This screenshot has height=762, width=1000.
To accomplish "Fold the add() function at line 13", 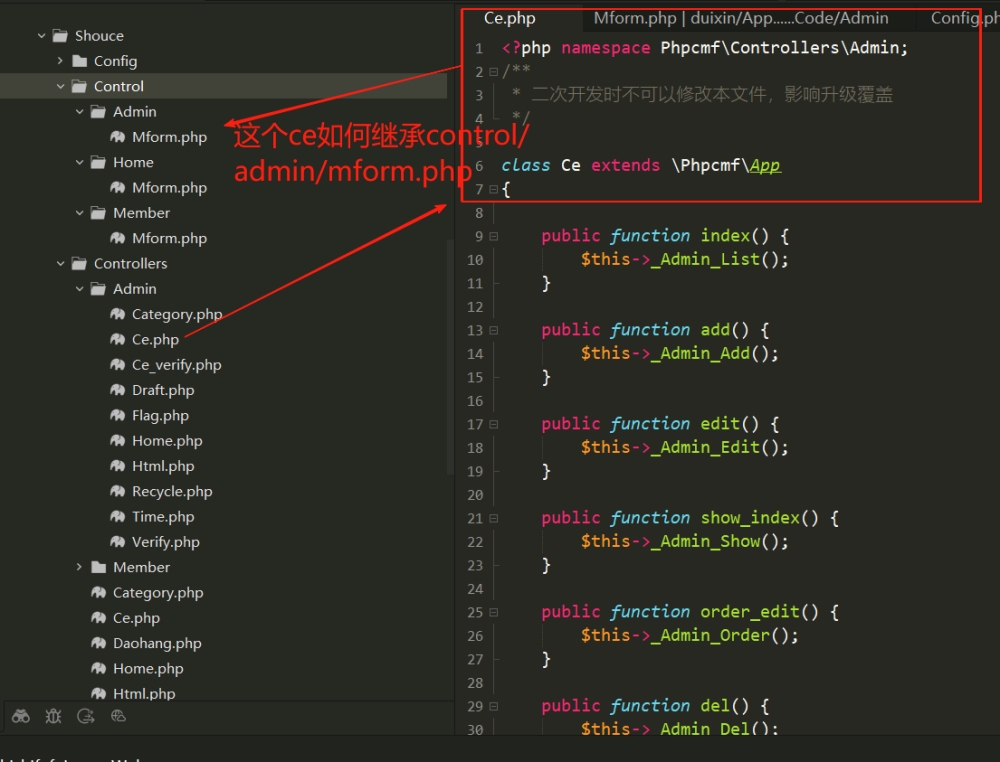I will pyautogui.click(x=494, y=330).
